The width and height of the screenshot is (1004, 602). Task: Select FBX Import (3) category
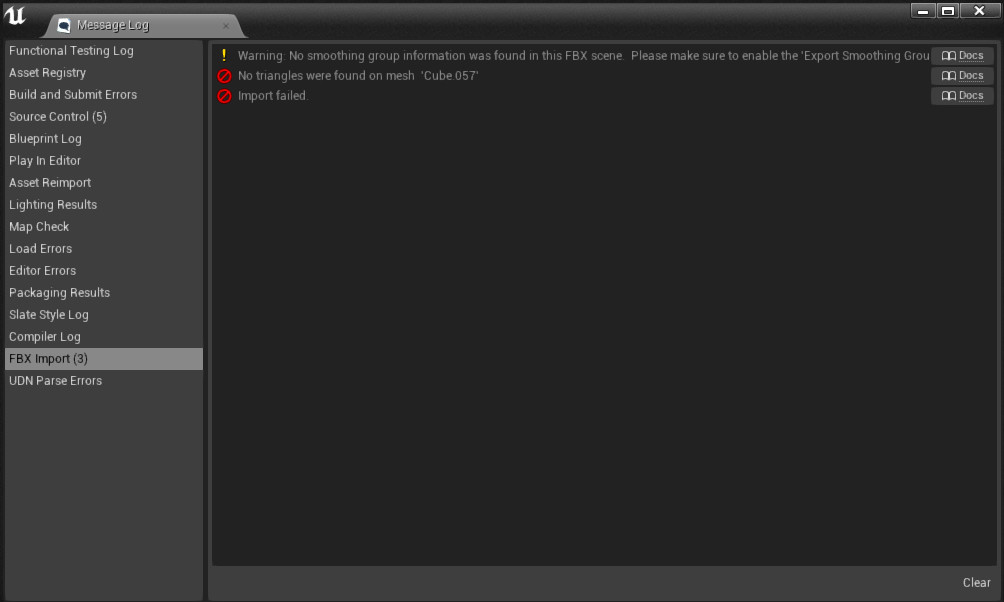(104, 359)
